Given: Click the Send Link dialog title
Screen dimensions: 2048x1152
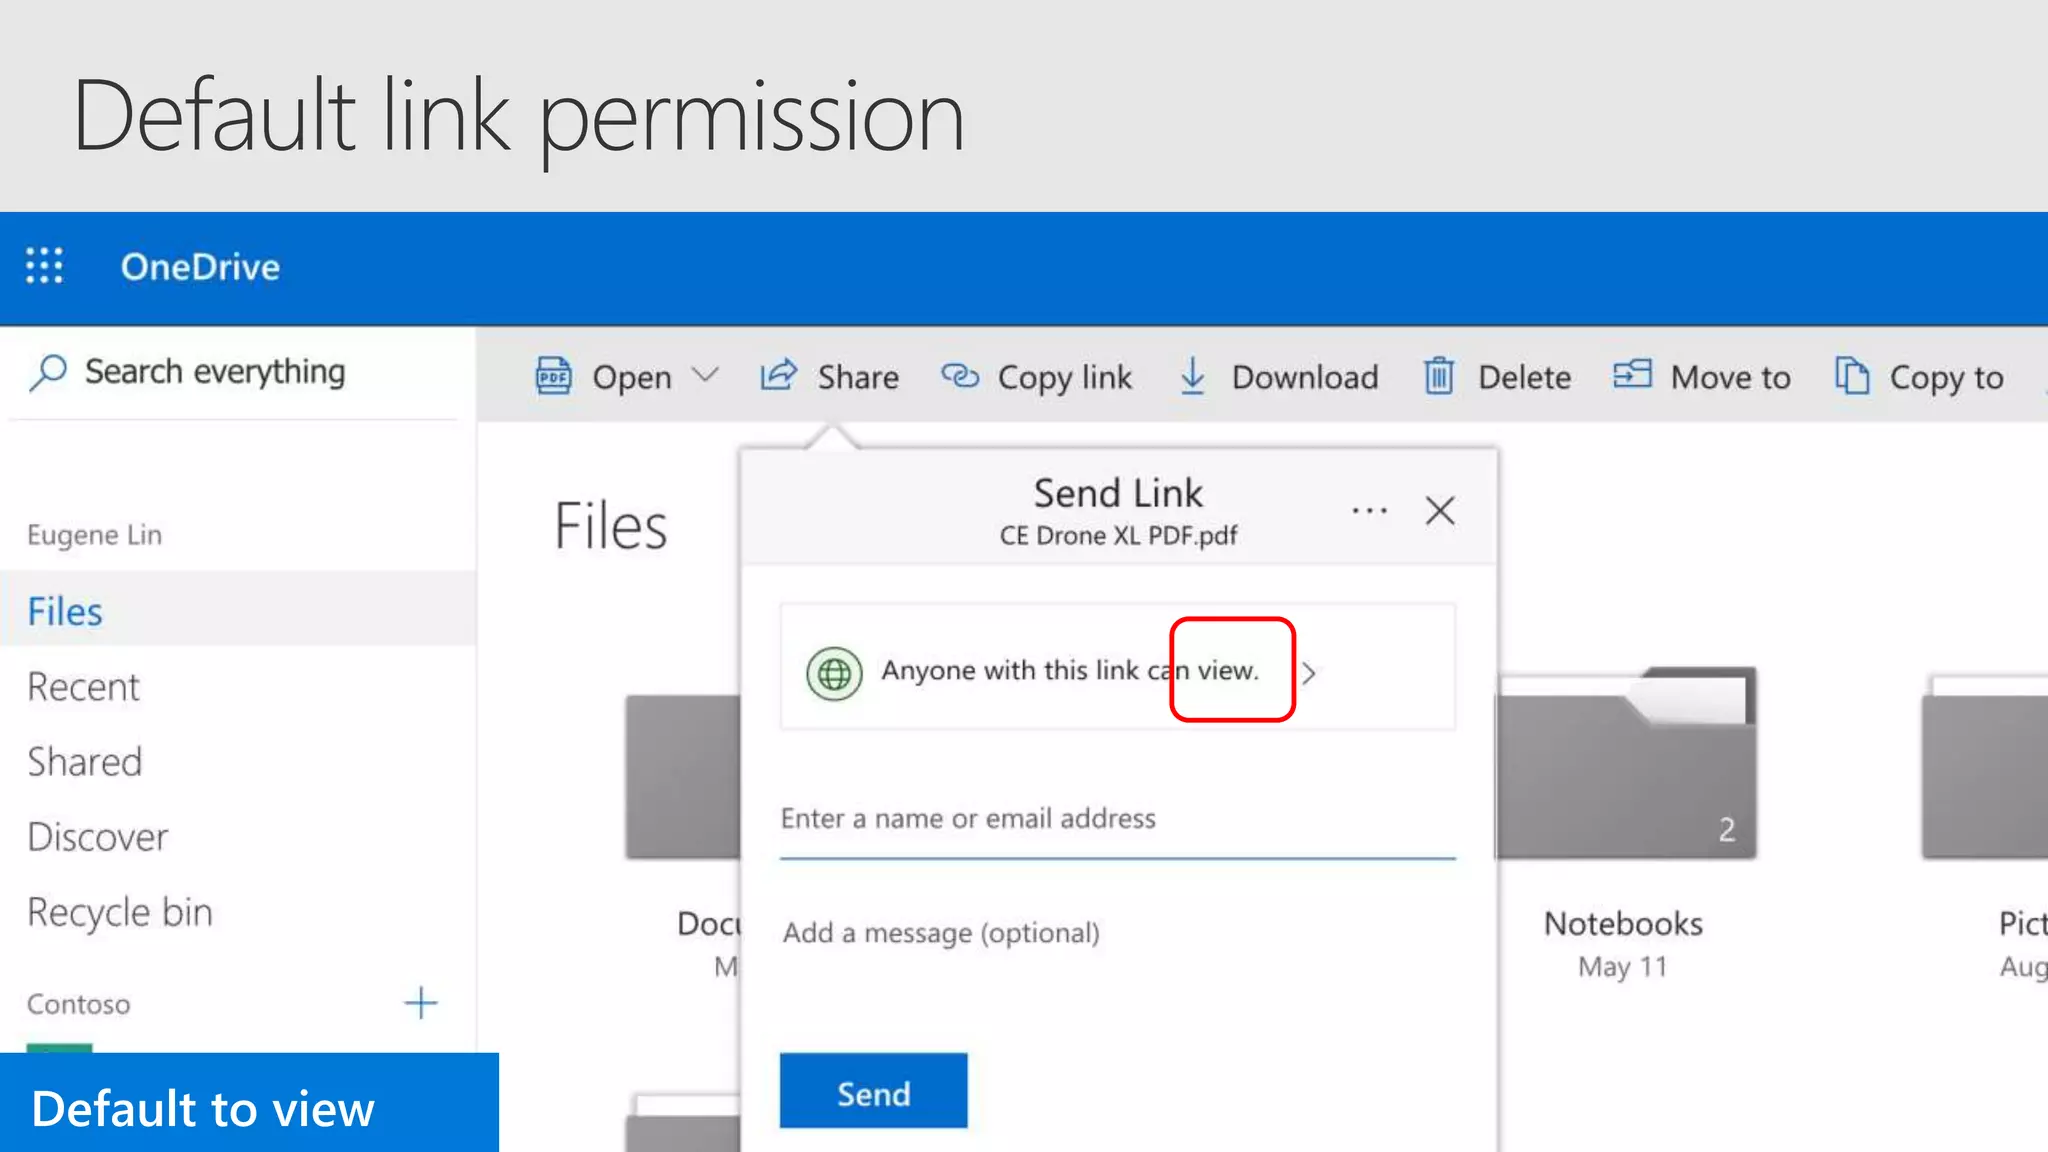Looking at the screenshot, I should pos(1118,493).
